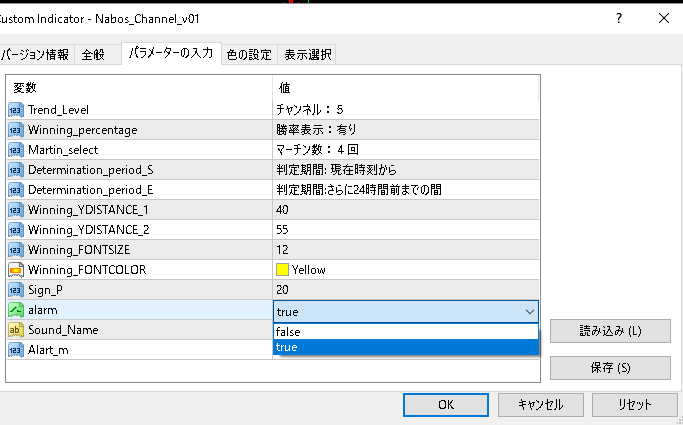
Task: Click the value 勝率表示：有り
Action: pyautogui.click(x=316, y=130)
